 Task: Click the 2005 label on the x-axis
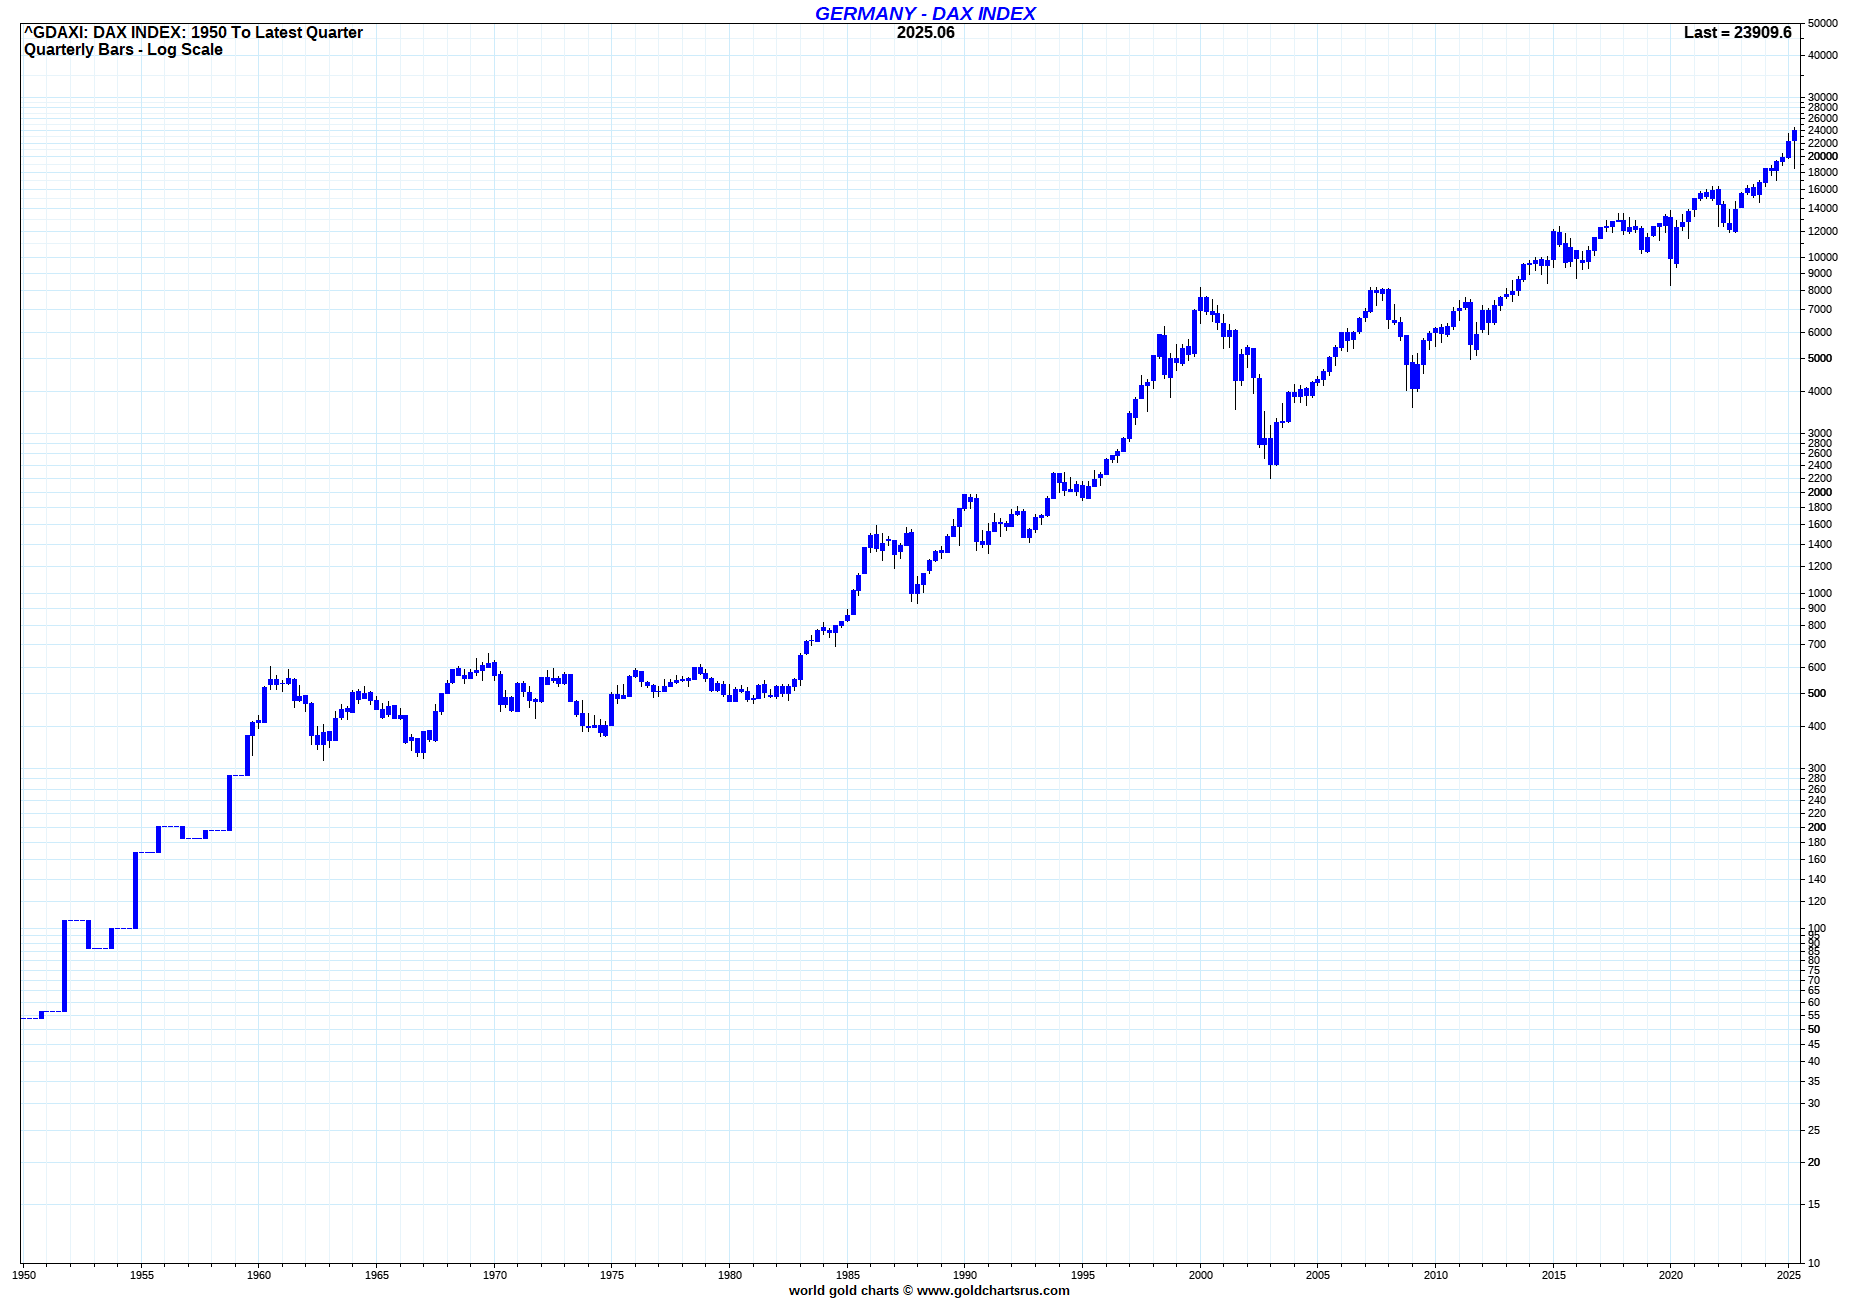1318,1275
